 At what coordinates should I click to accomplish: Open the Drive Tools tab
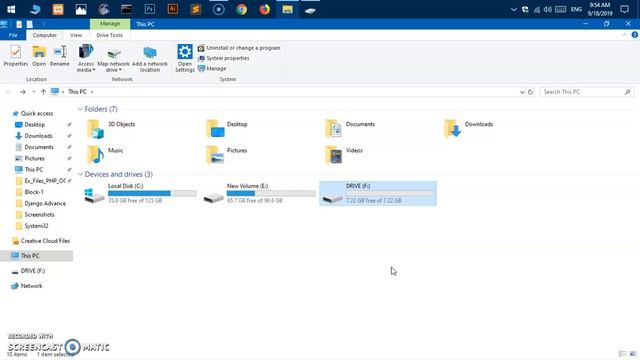click(109, 35)
